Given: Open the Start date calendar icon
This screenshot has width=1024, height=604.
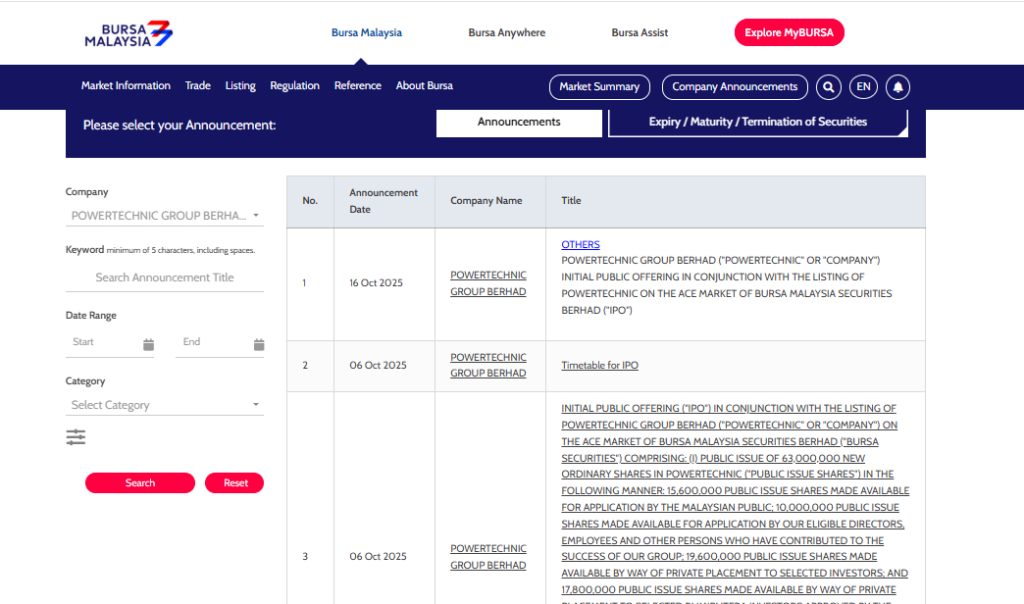Looking at the screenshot, I should pyautogui.click(x=148, y=344).
